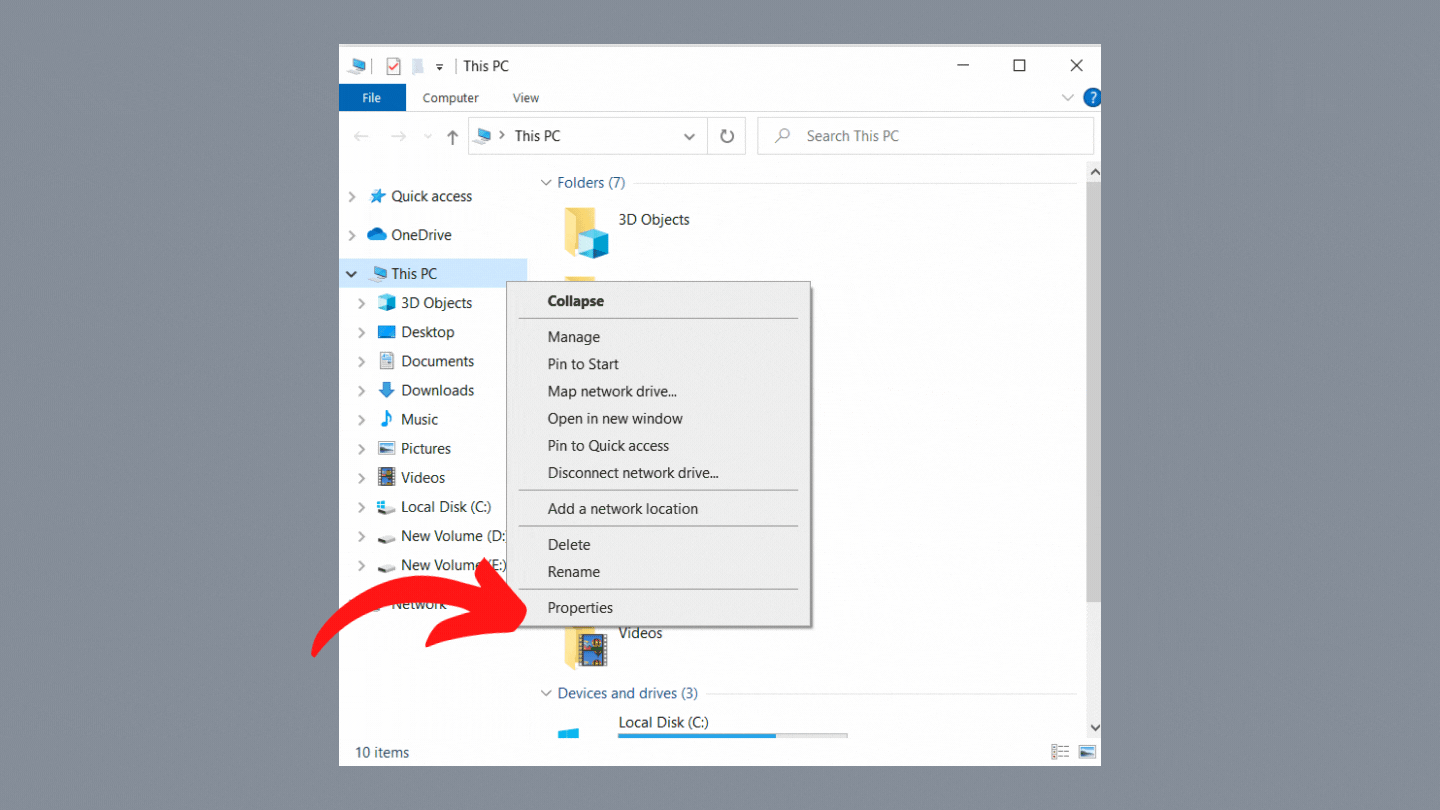Select OneDrive in the navigation pane

(x=421, y=235)
